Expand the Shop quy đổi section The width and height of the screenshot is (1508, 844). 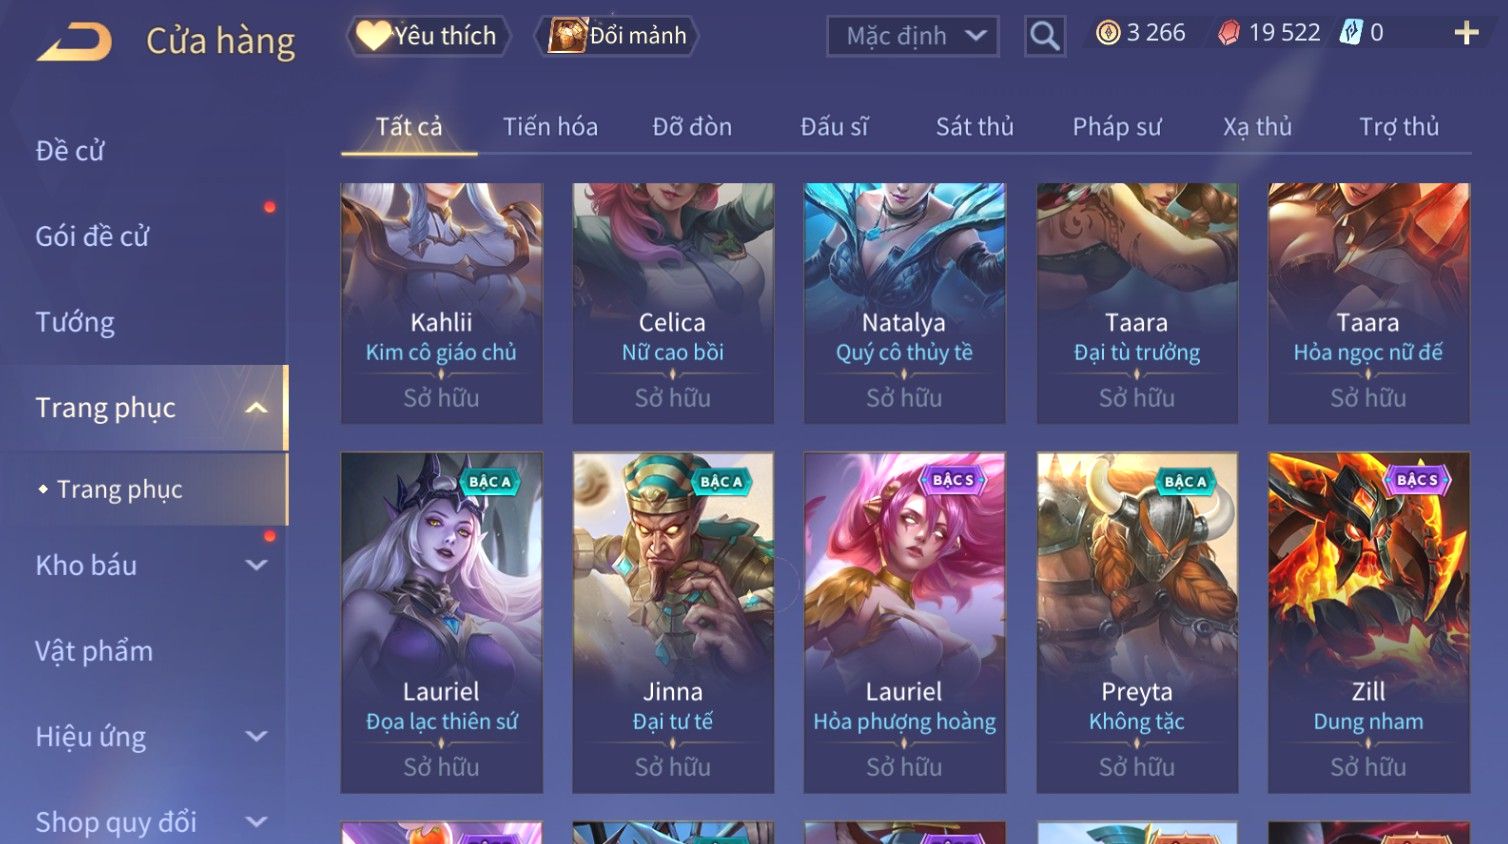[x=256, y=822]
